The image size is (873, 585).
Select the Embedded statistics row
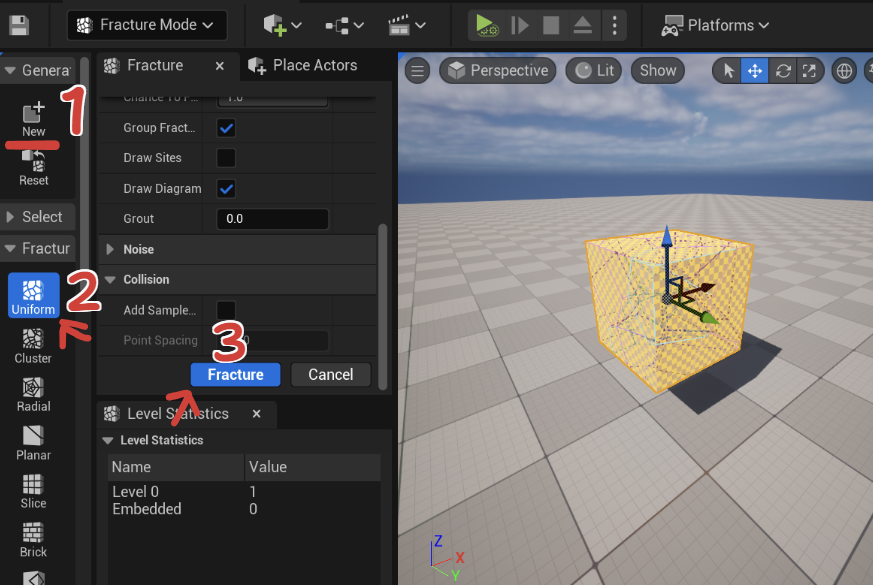click(x=244, y=509)
